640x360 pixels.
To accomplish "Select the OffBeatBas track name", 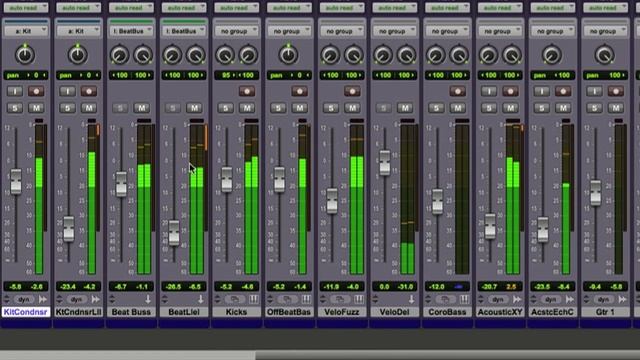I will 289,312.
